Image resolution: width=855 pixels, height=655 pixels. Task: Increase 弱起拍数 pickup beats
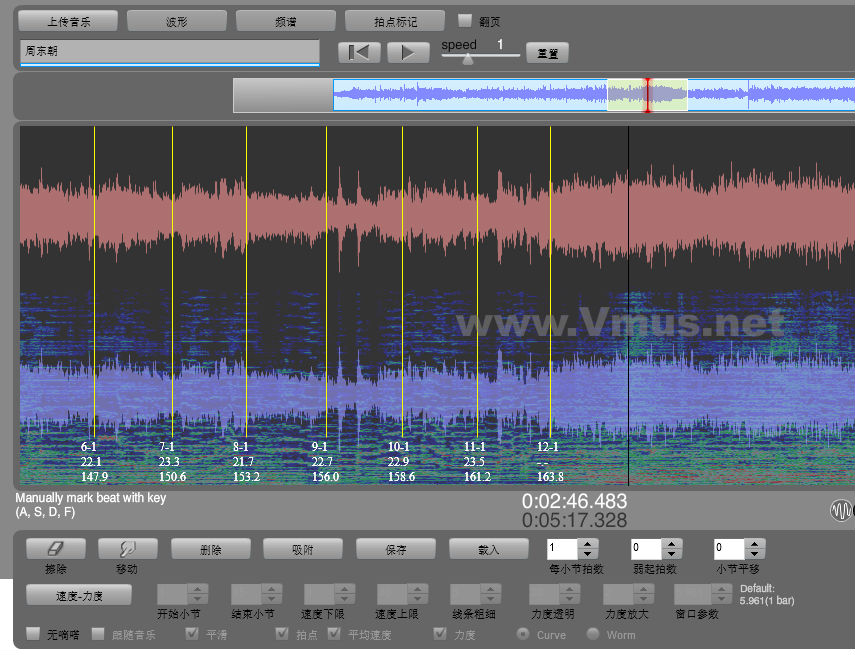(671, 544)
